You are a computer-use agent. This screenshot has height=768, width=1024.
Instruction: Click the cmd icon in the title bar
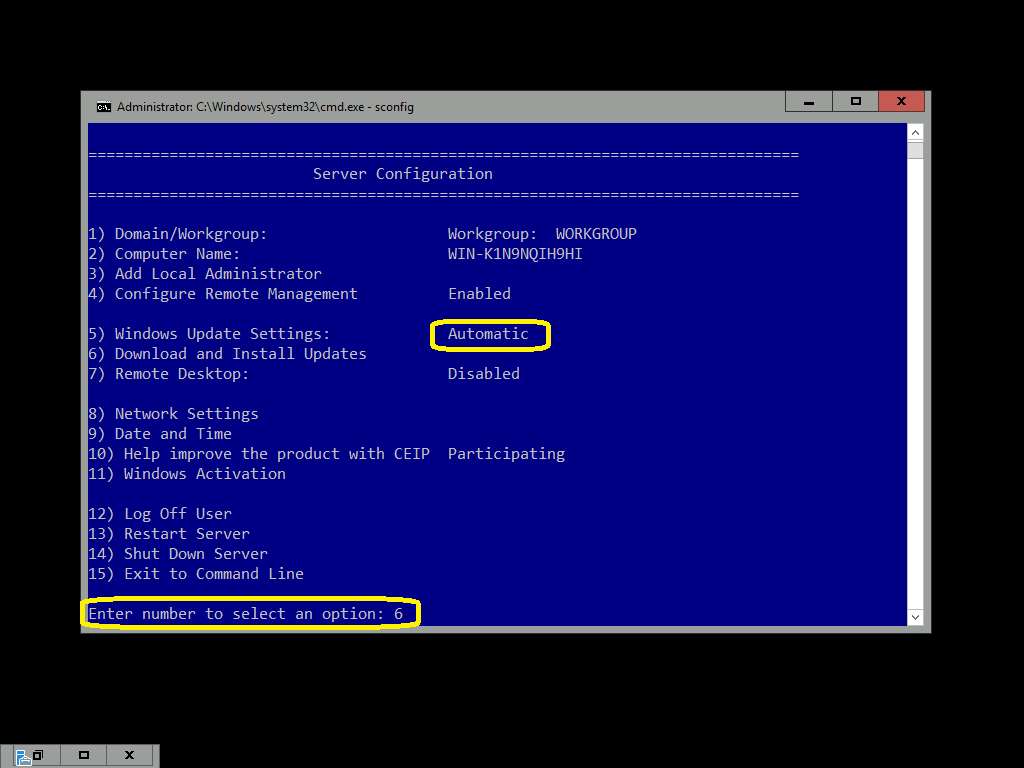tap(103, 107)
